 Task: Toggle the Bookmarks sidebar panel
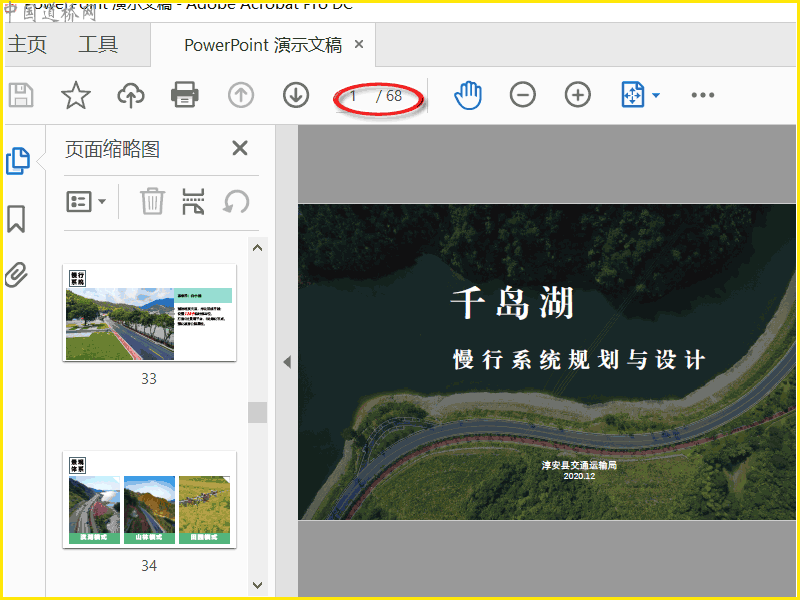16,219
